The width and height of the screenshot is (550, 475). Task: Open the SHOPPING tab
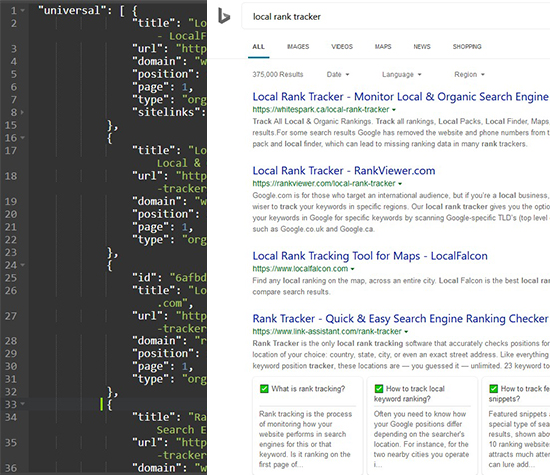pyautogui.click(x=467, y=47)
